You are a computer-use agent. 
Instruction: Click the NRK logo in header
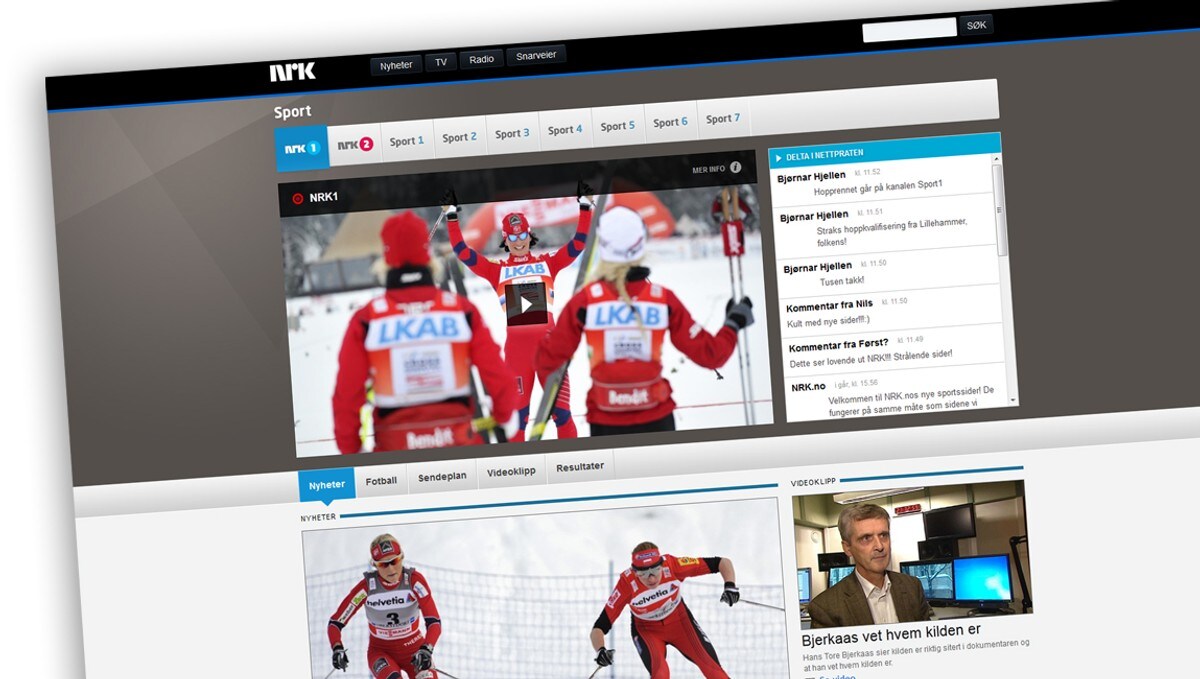point(292,71)
